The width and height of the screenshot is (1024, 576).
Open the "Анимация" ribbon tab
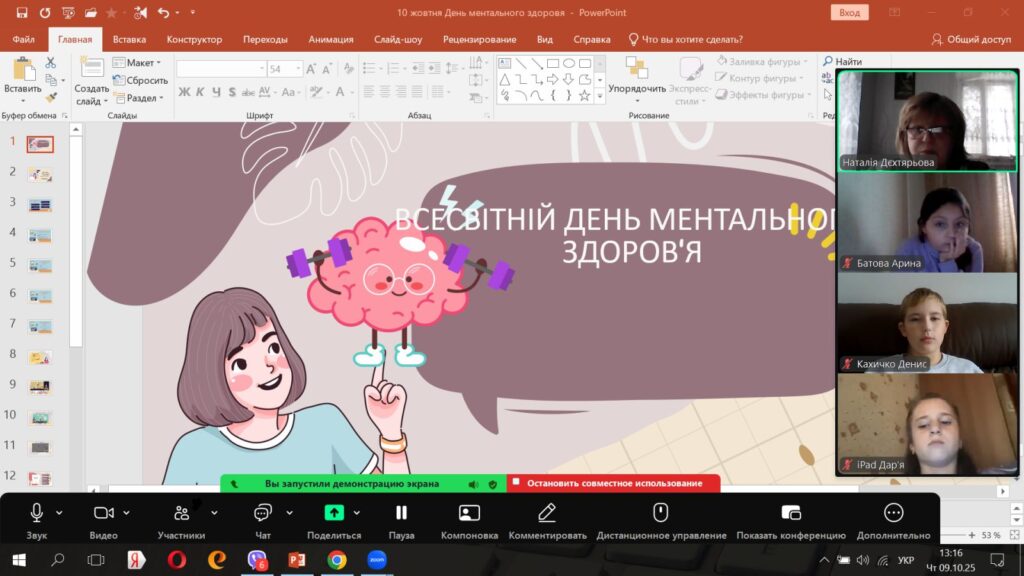[x=330, y=40]
